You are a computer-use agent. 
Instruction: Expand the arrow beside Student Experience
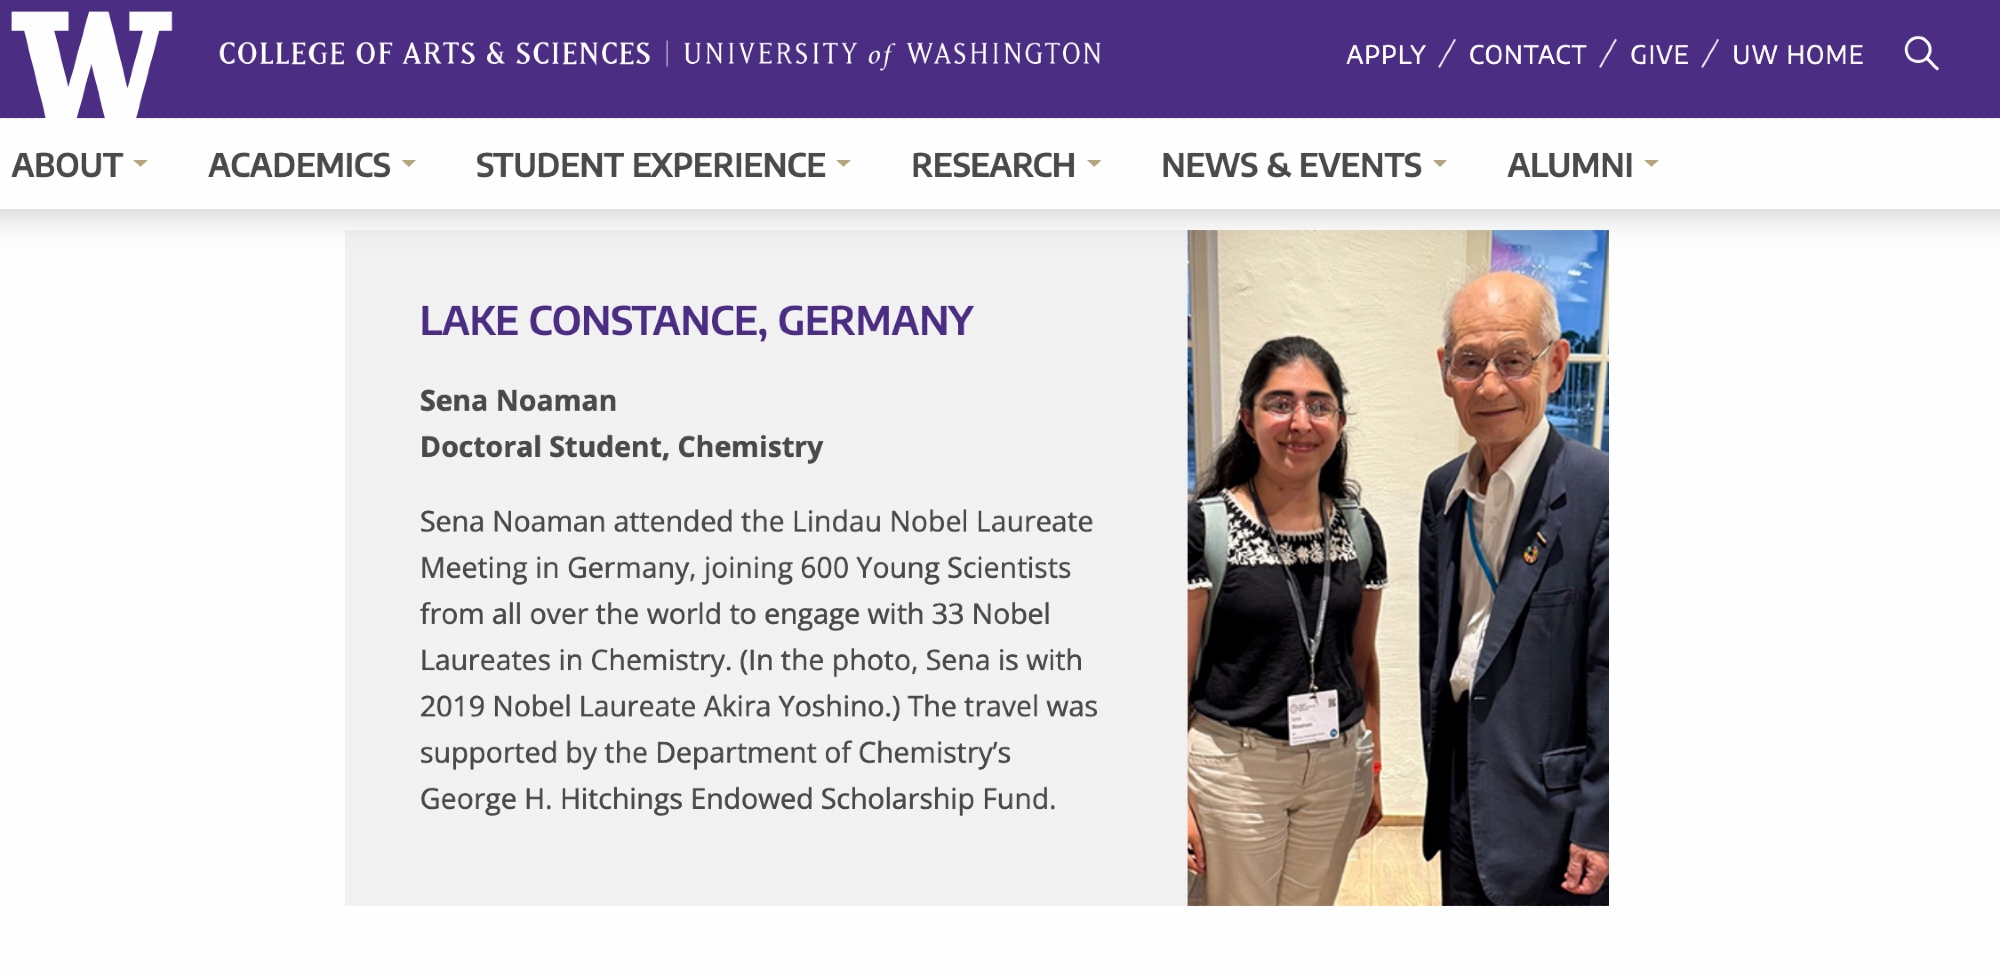pyautogui.click(x=843, y=164)
